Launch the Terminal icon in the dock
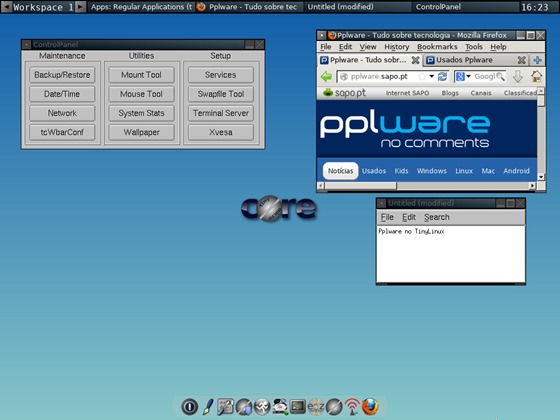 click(x=298, y=406)
